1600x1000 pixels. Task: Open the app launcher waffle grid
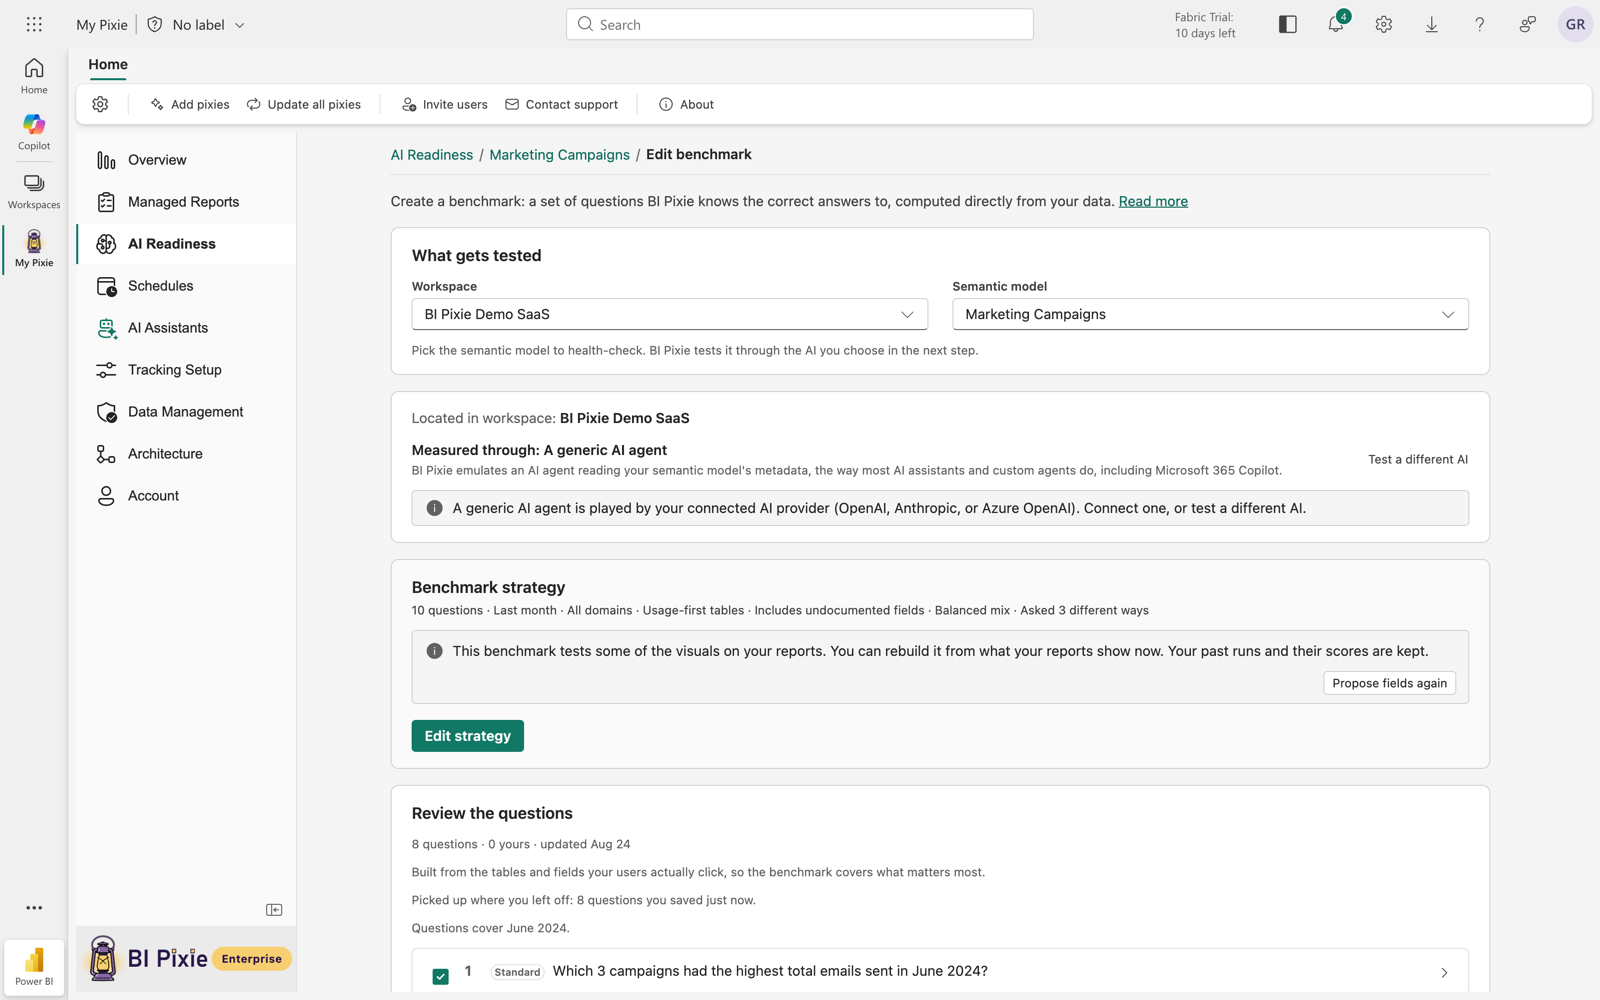(34, 24)
